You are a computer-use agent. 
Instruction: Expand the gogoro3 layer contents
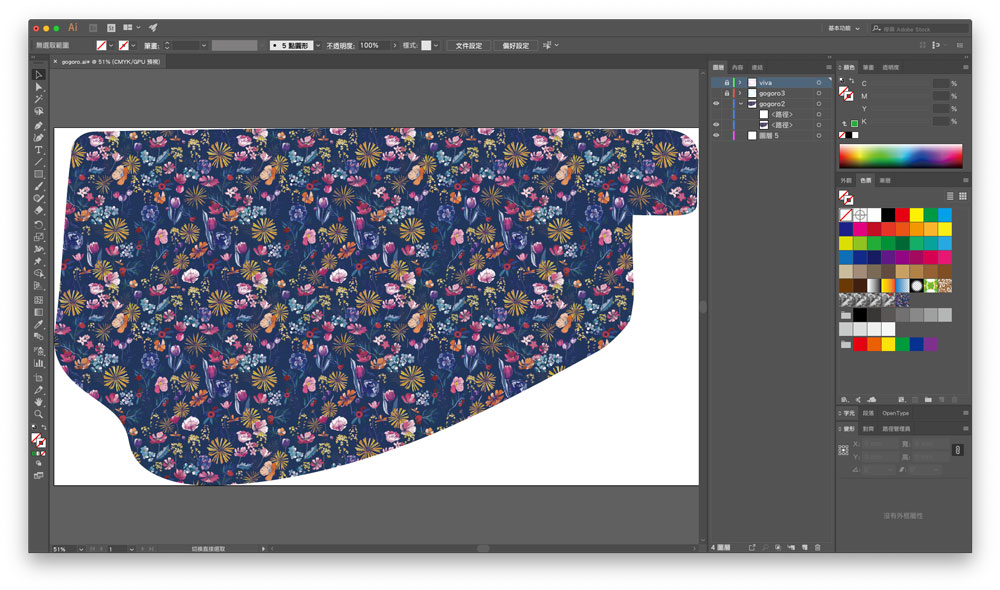pyautogui.click(x=739, y=93)
